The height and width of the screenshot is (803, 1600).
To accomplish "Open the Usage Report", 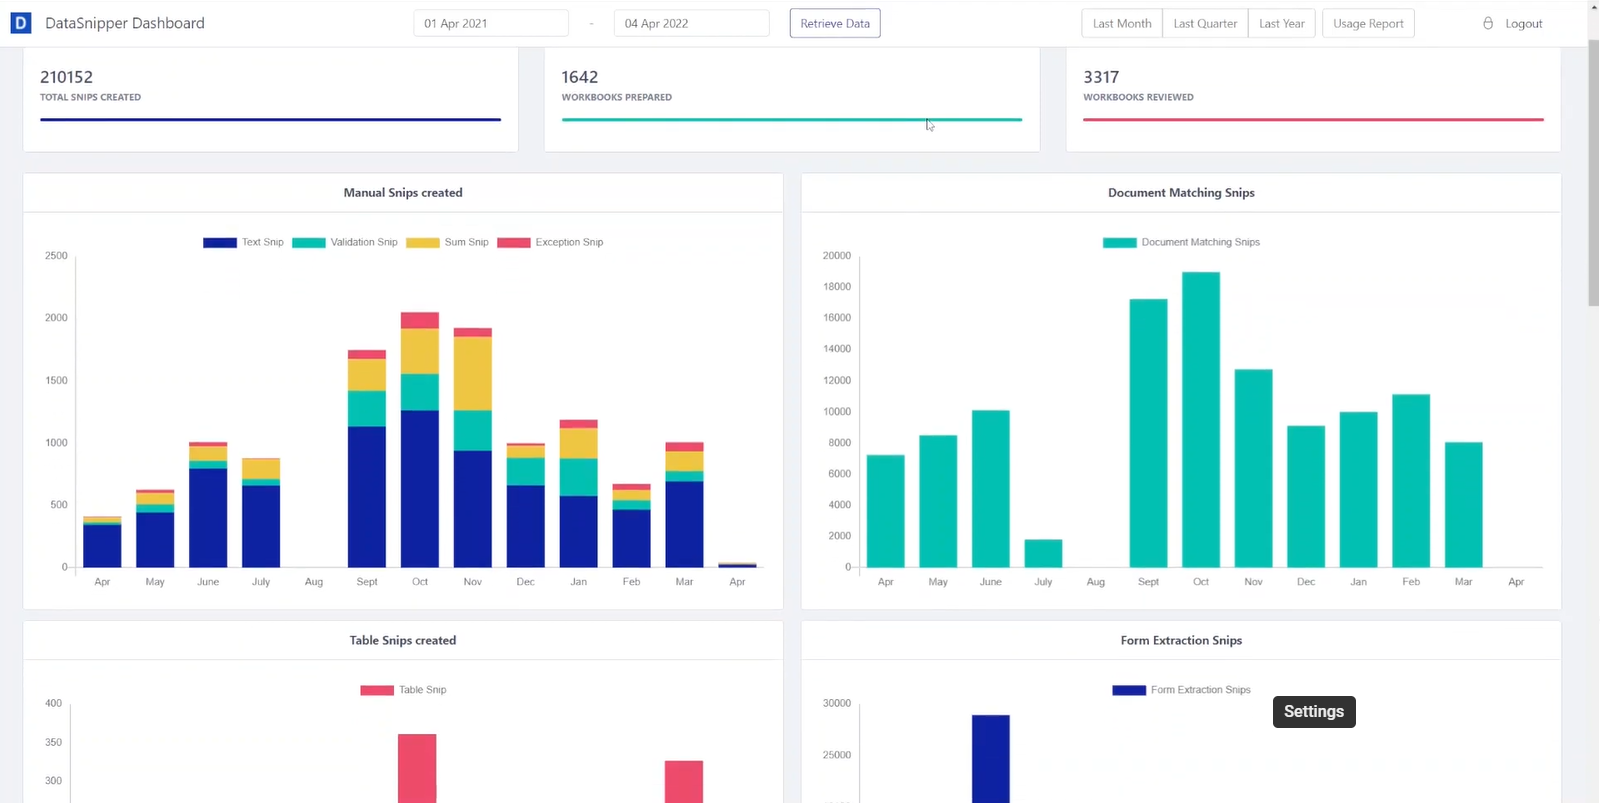I will click(1368, 23).
